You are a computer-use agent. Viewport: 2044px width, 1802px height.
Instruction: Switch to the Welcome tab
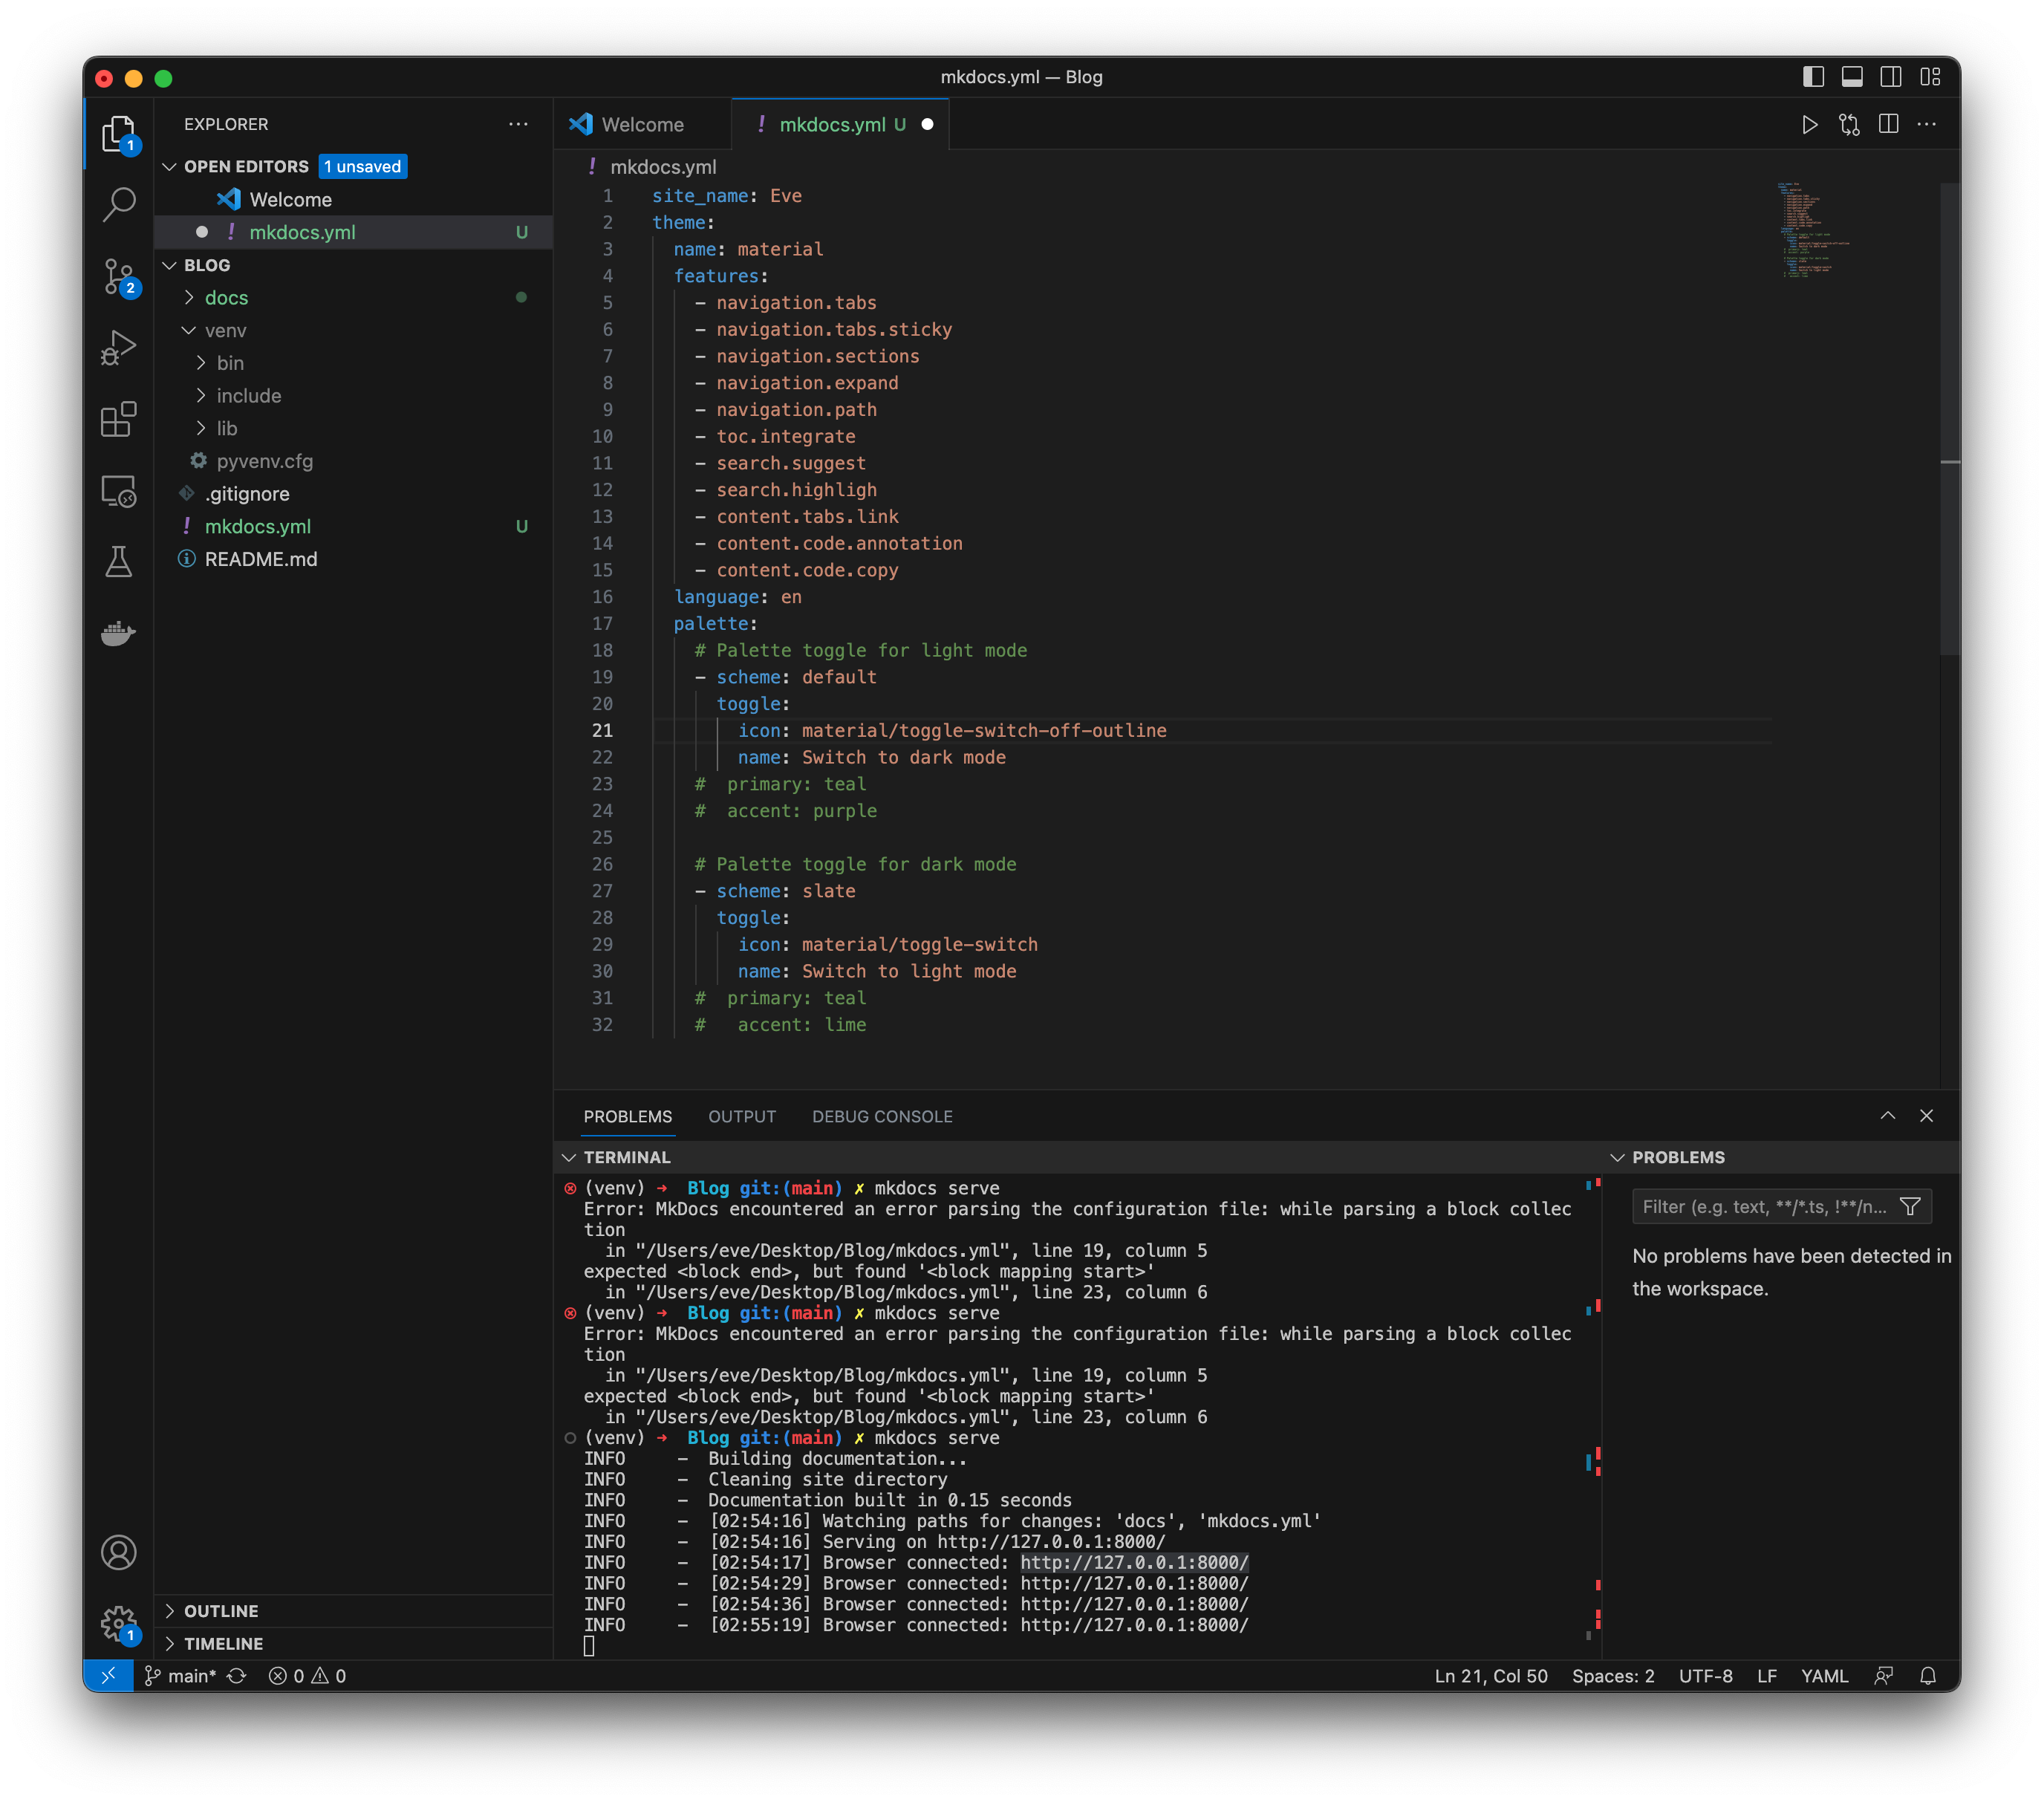click(642, 124)
